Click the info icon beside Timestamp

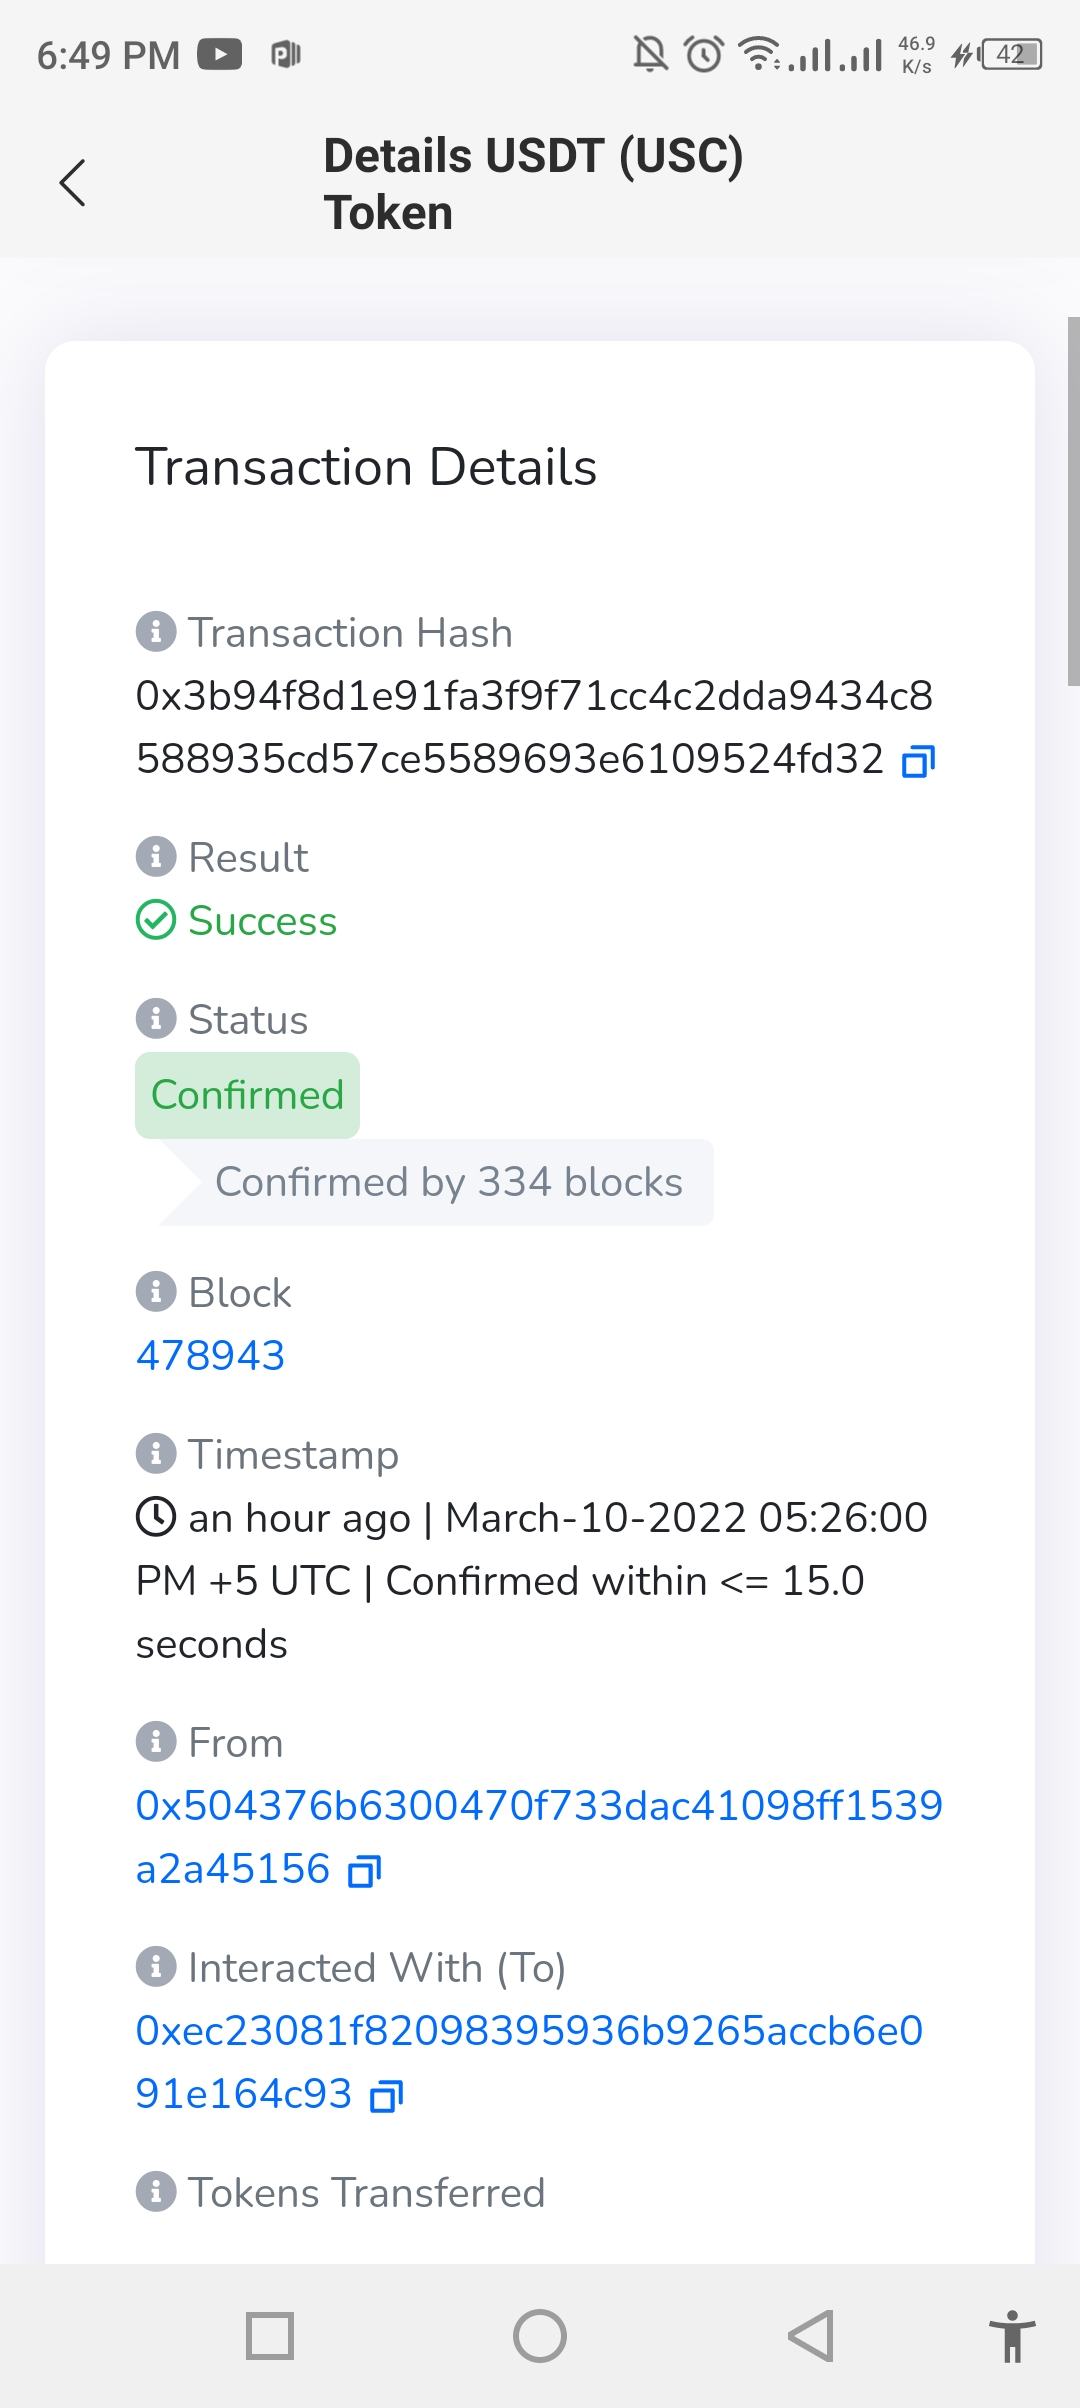[157, 1455]
